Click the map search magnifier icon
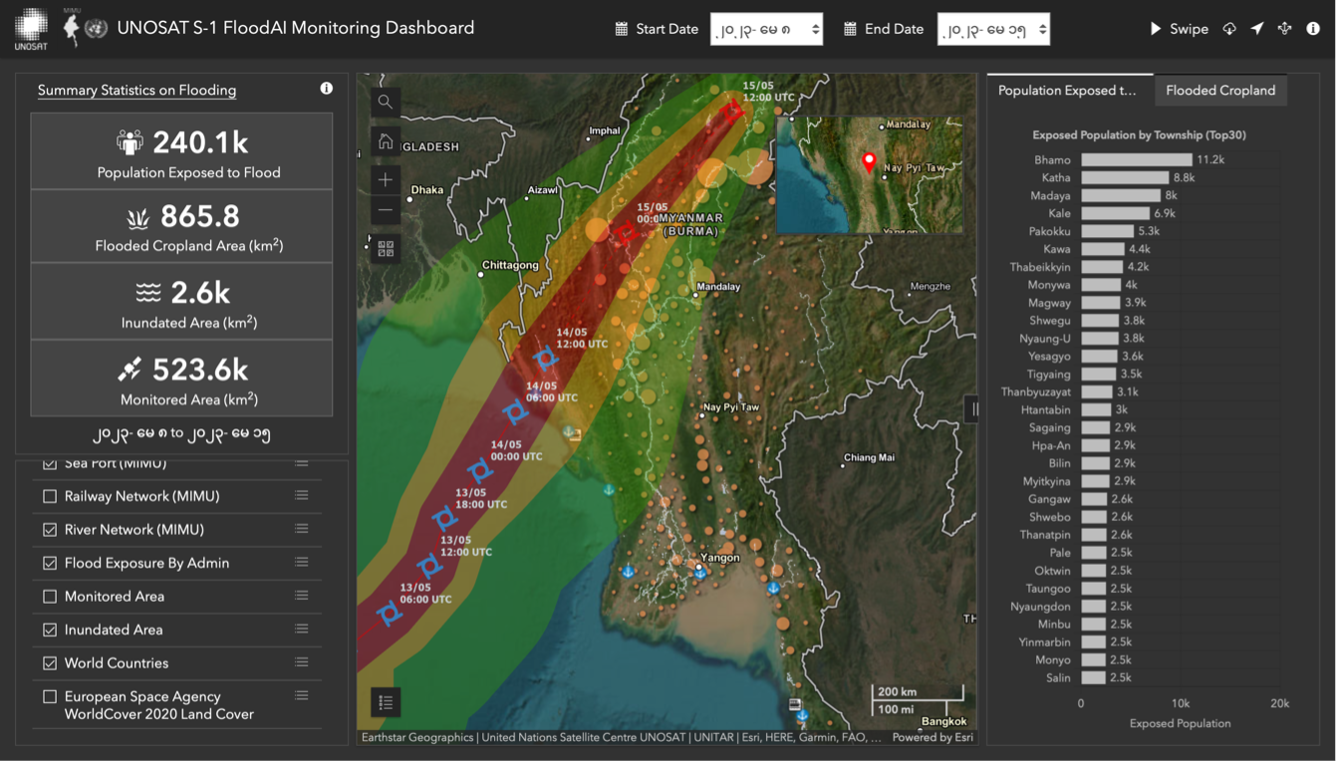Screen dimensions: 1338x763 (385, 102)
